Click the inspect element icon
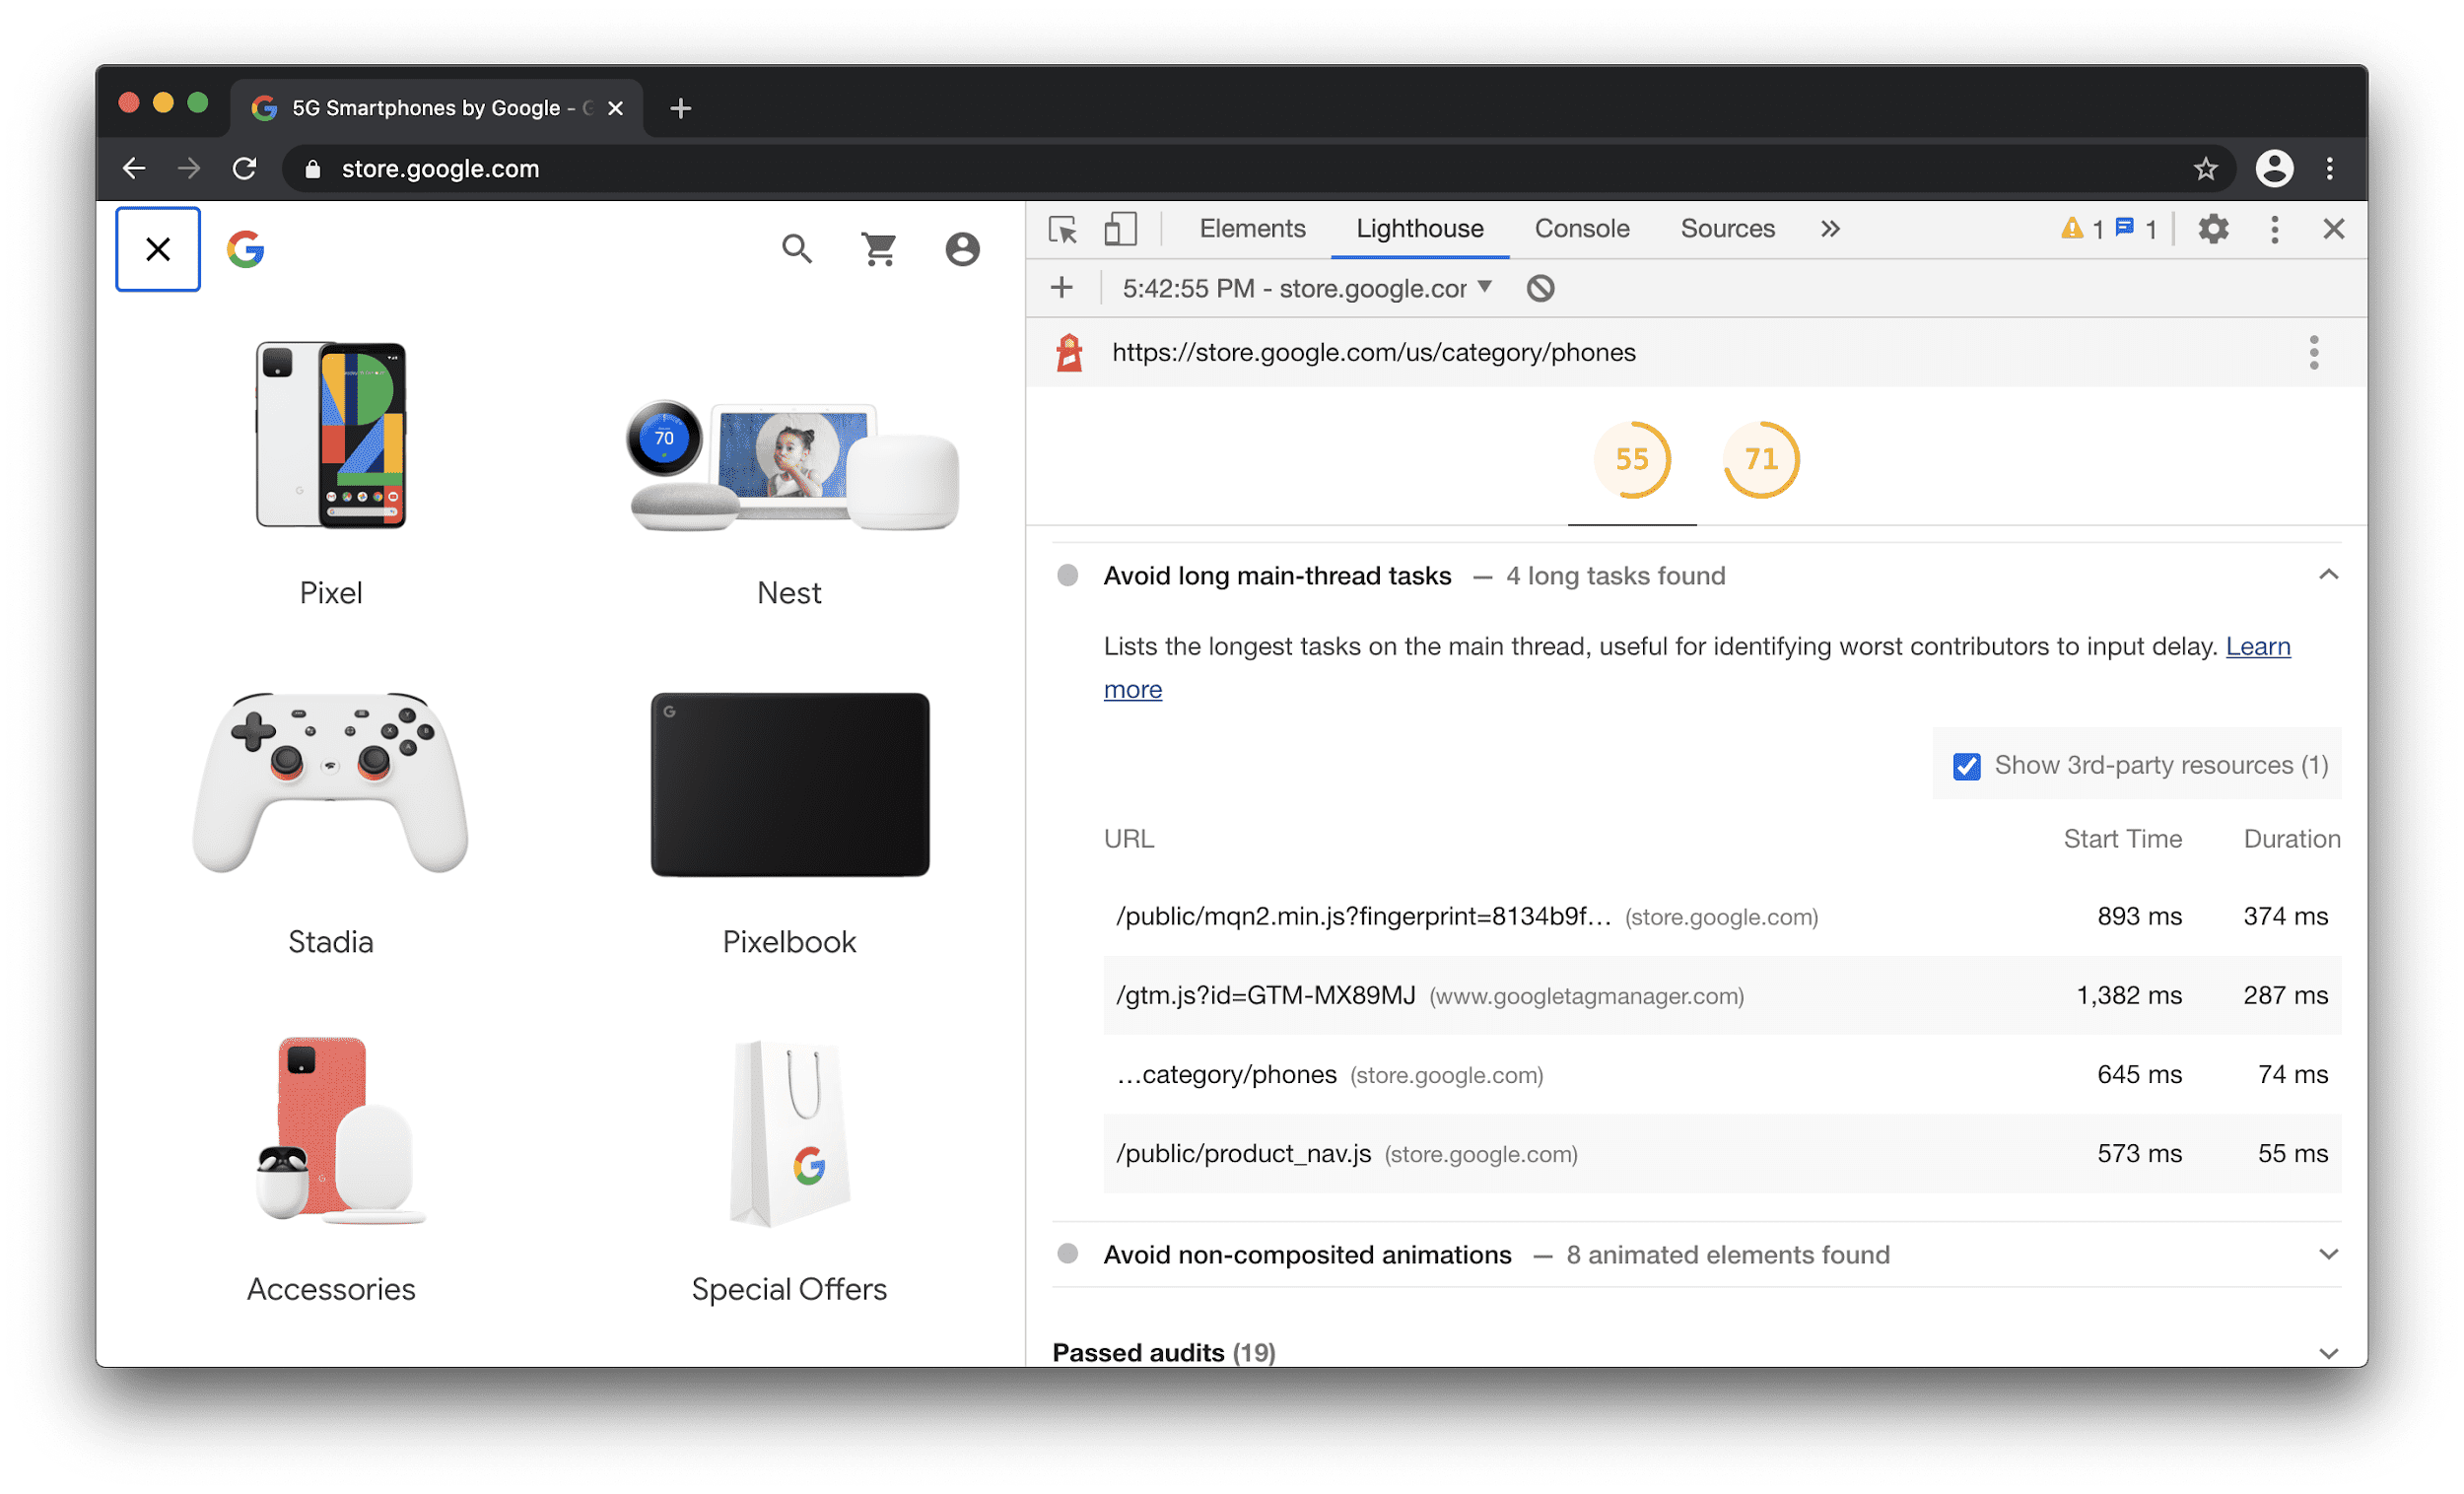Screen dimensions: 2464x1494 1063,227
